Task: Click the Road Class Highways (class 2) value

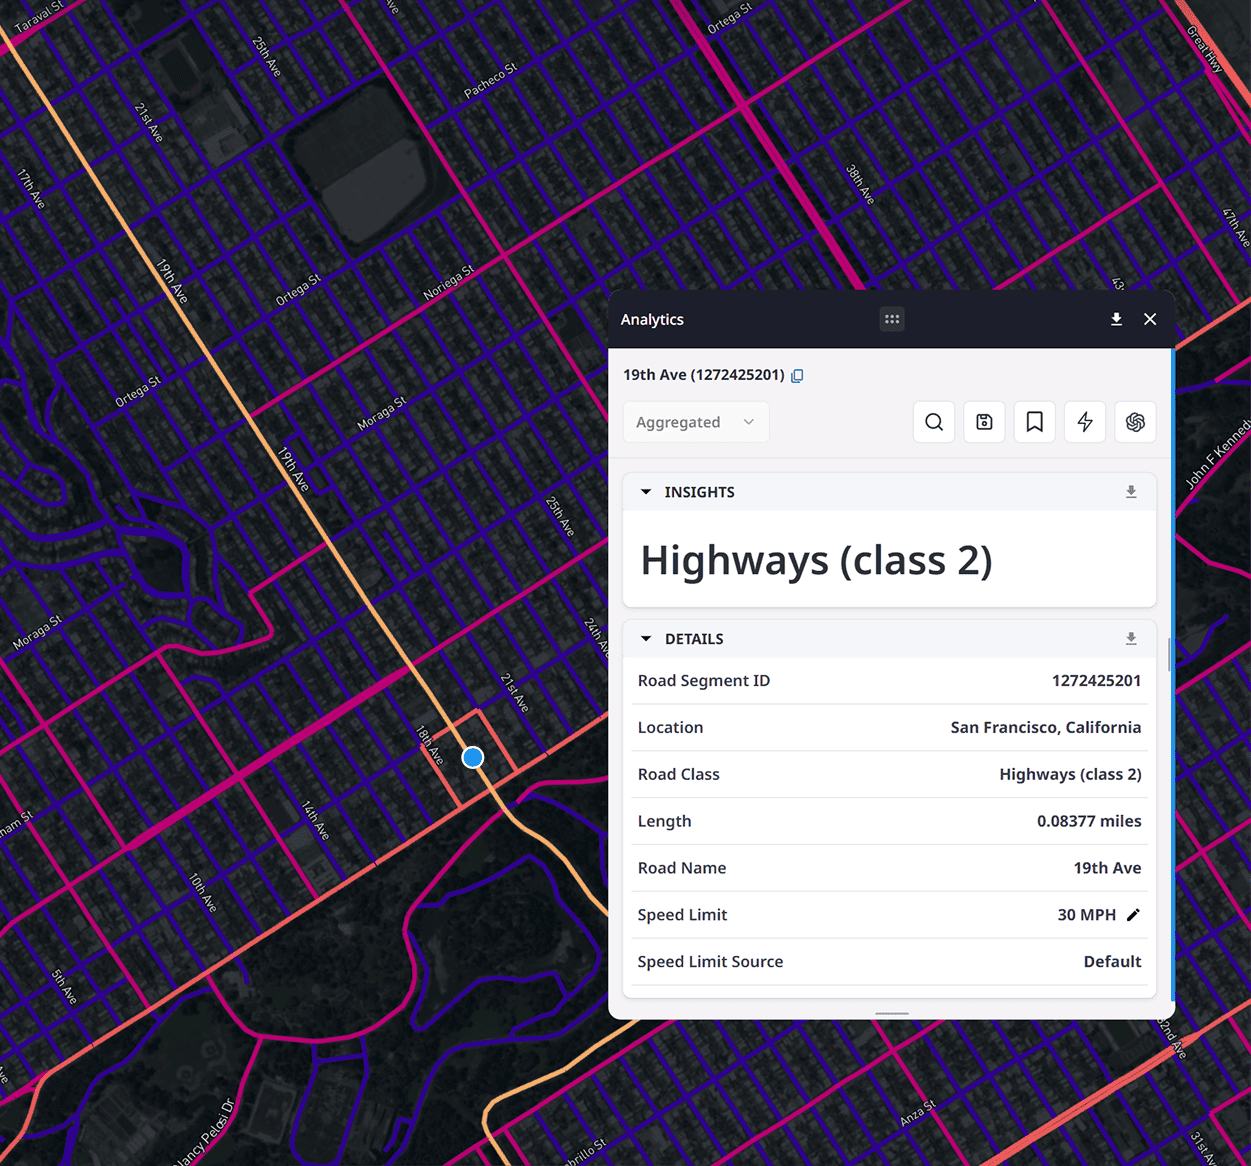Action: point(1070,774)
